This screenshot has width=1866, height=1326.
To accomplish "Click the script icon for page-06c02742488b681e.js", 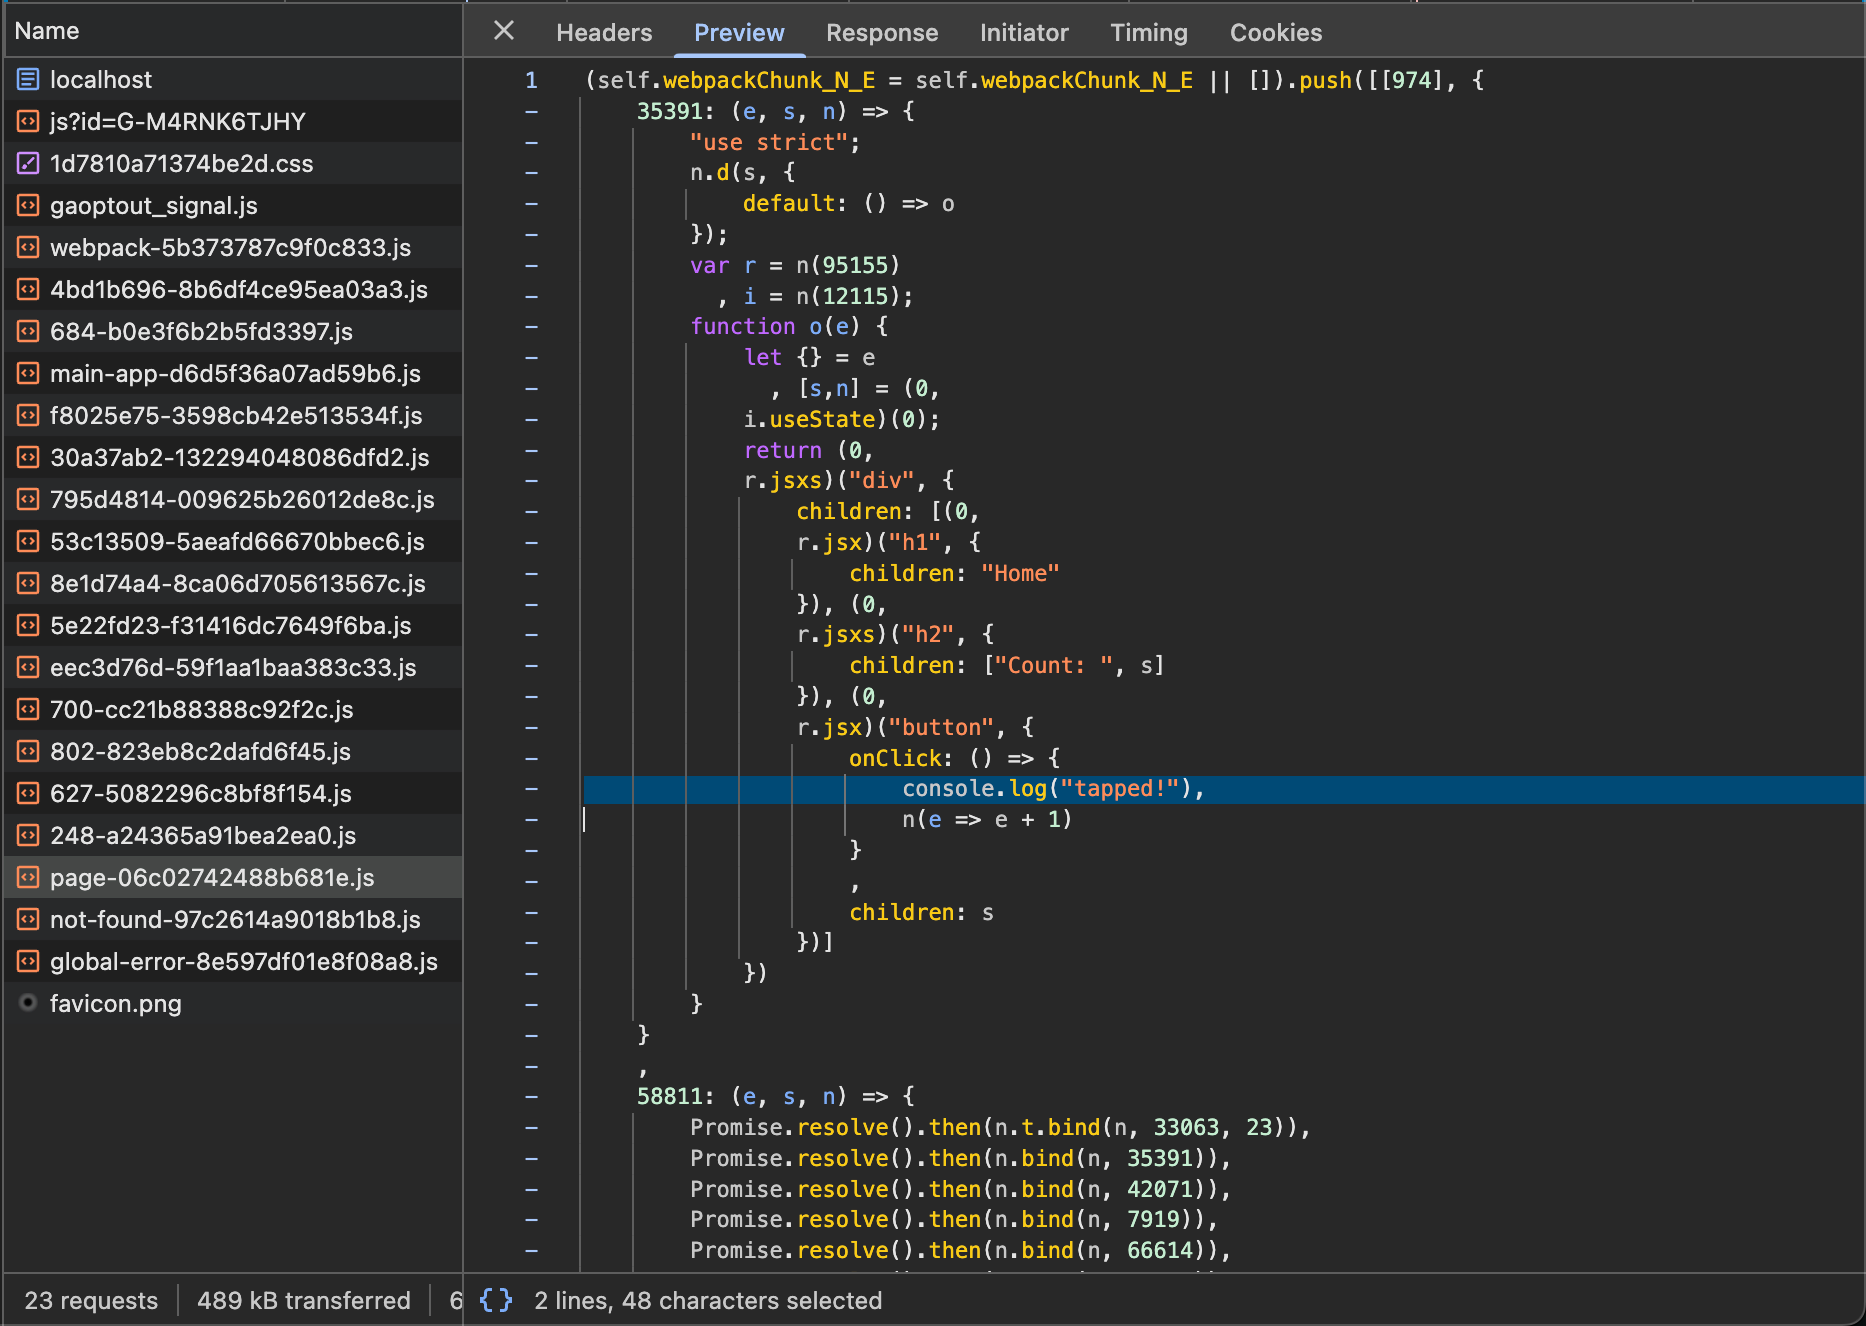I will click(28, 877).
